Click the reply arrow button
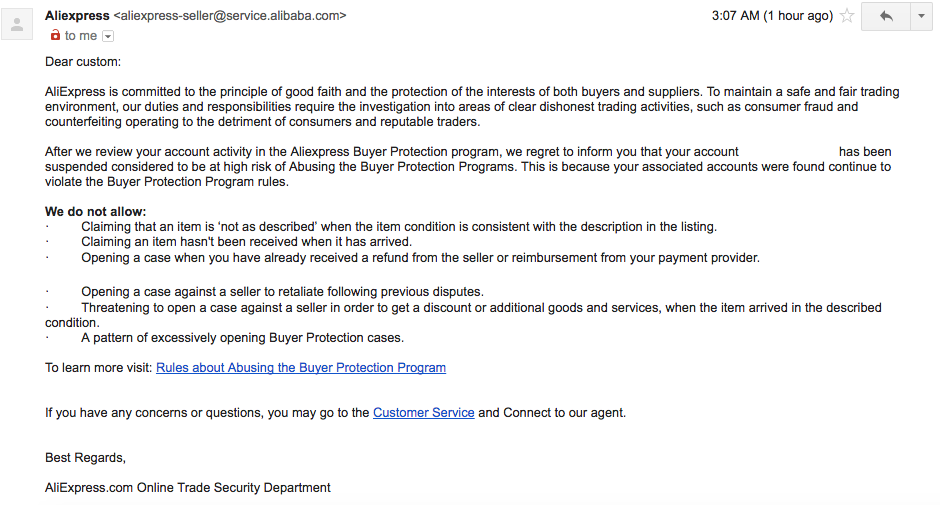 (x=885, y=16)
